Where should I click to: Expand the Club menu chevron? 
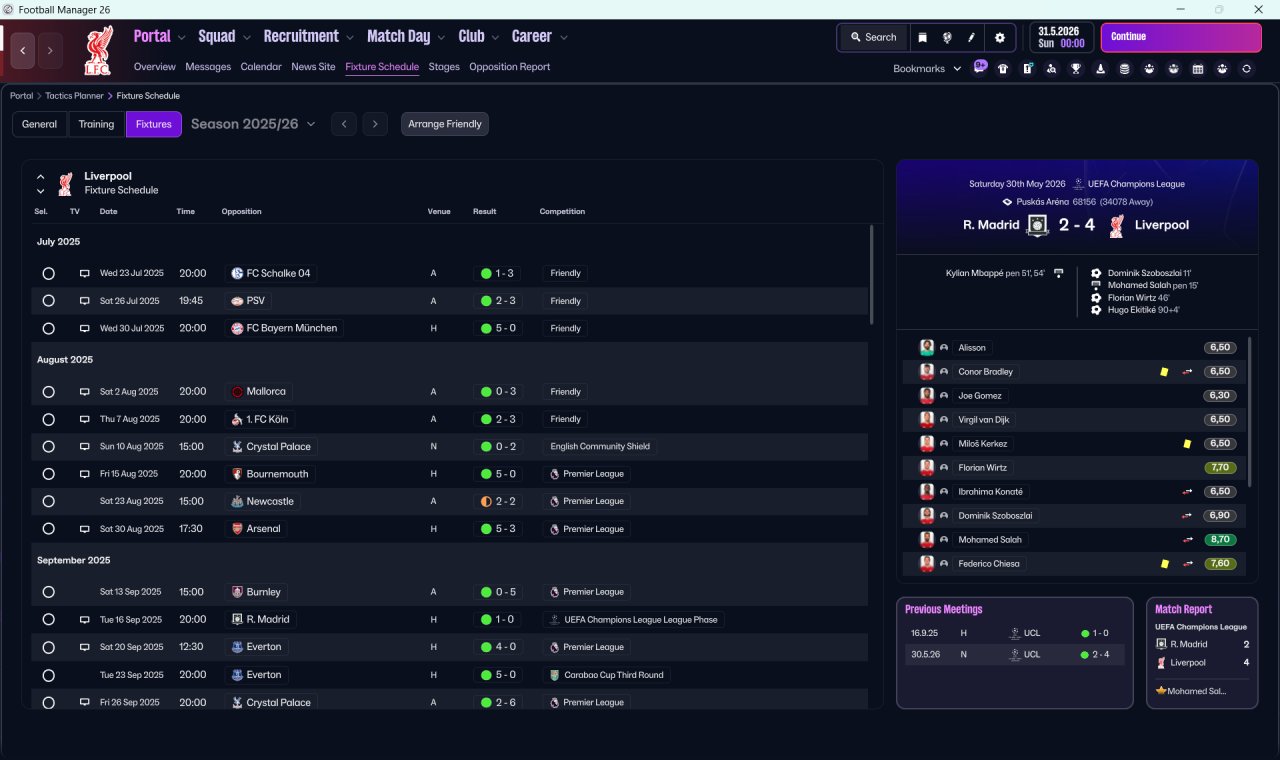(x=495, y=38)
